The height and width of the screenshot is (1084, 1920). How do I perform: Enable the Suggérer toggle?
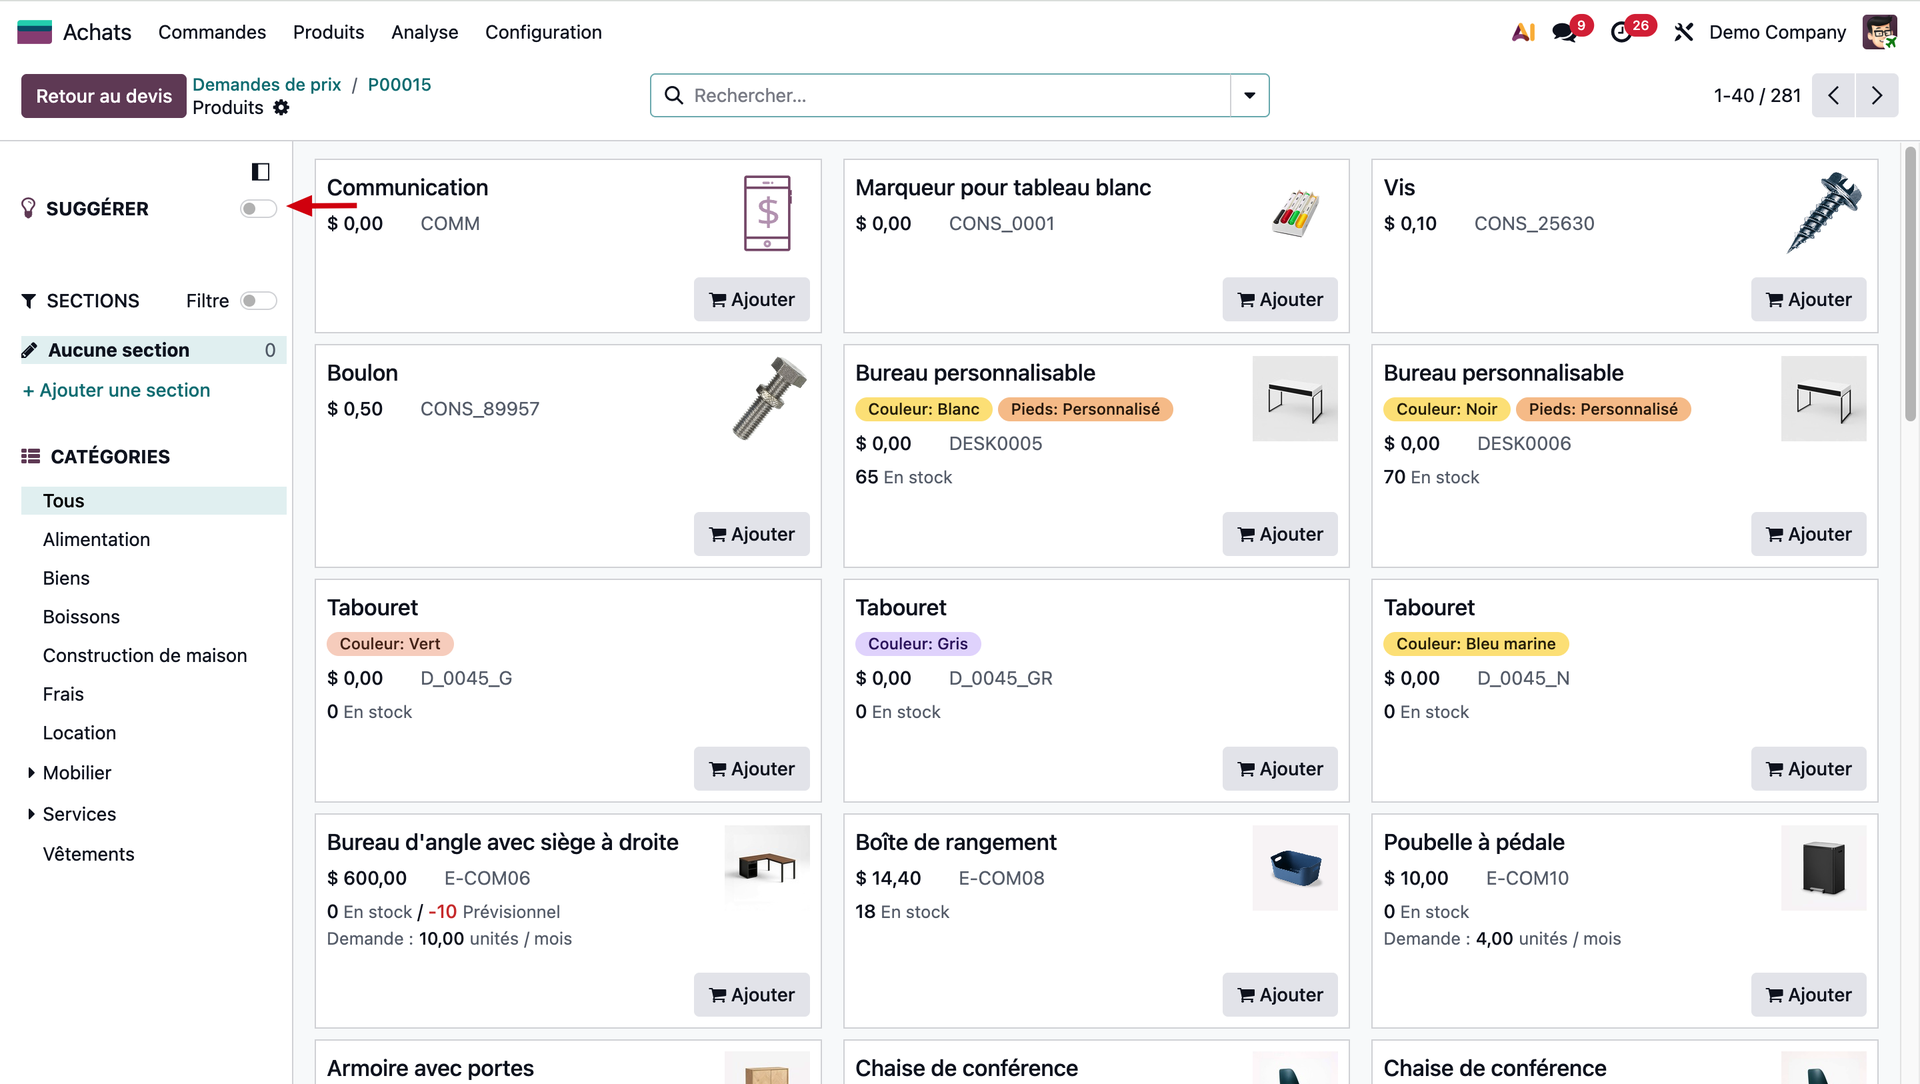point(258,209)
